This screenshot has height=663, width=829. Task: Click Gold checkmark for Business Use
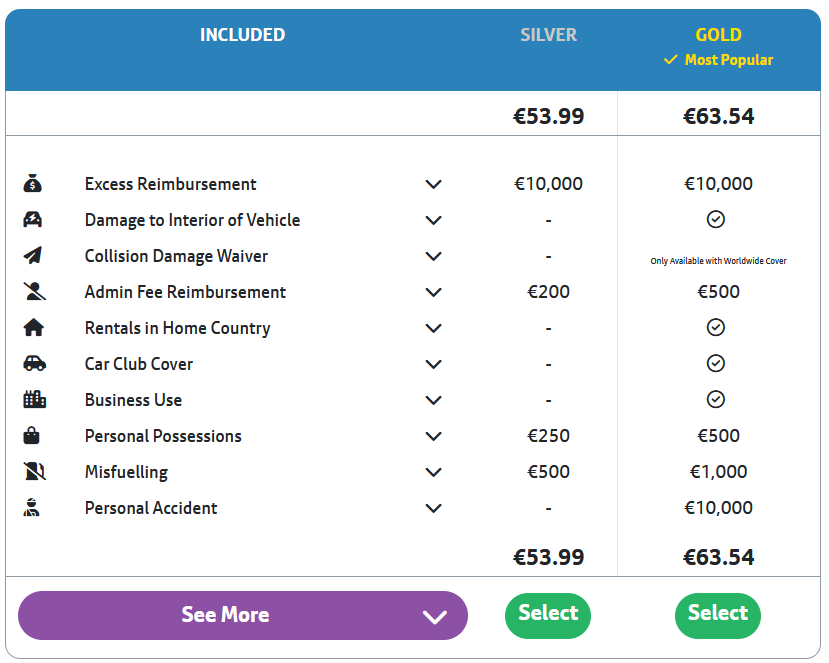[x=716, y=399]
